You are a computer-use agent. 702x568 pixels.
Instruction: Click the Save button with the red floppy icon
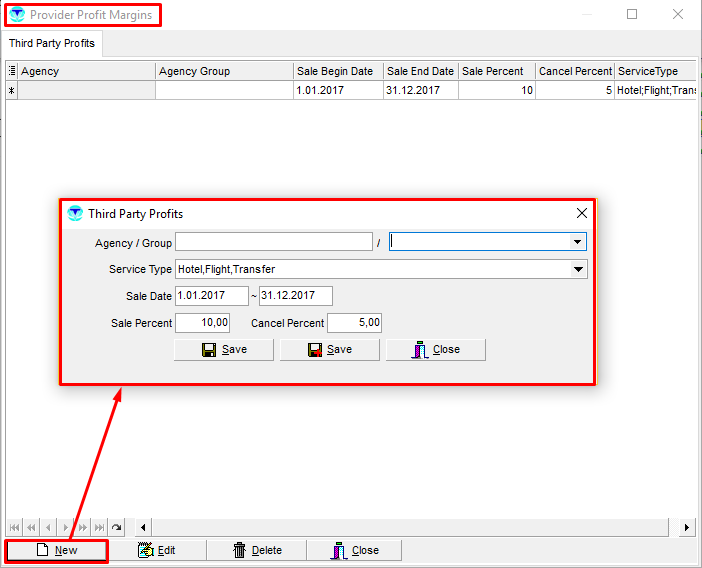click(329, 349)
